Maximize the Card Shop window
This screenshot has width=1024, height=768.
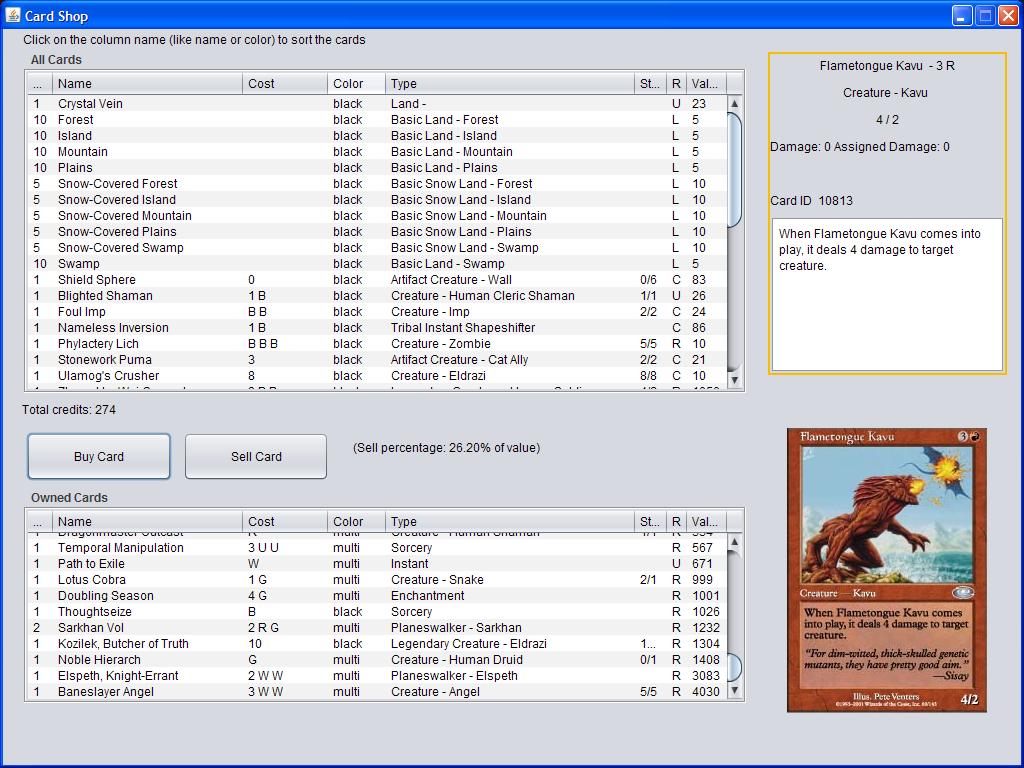tap(985, 15)
